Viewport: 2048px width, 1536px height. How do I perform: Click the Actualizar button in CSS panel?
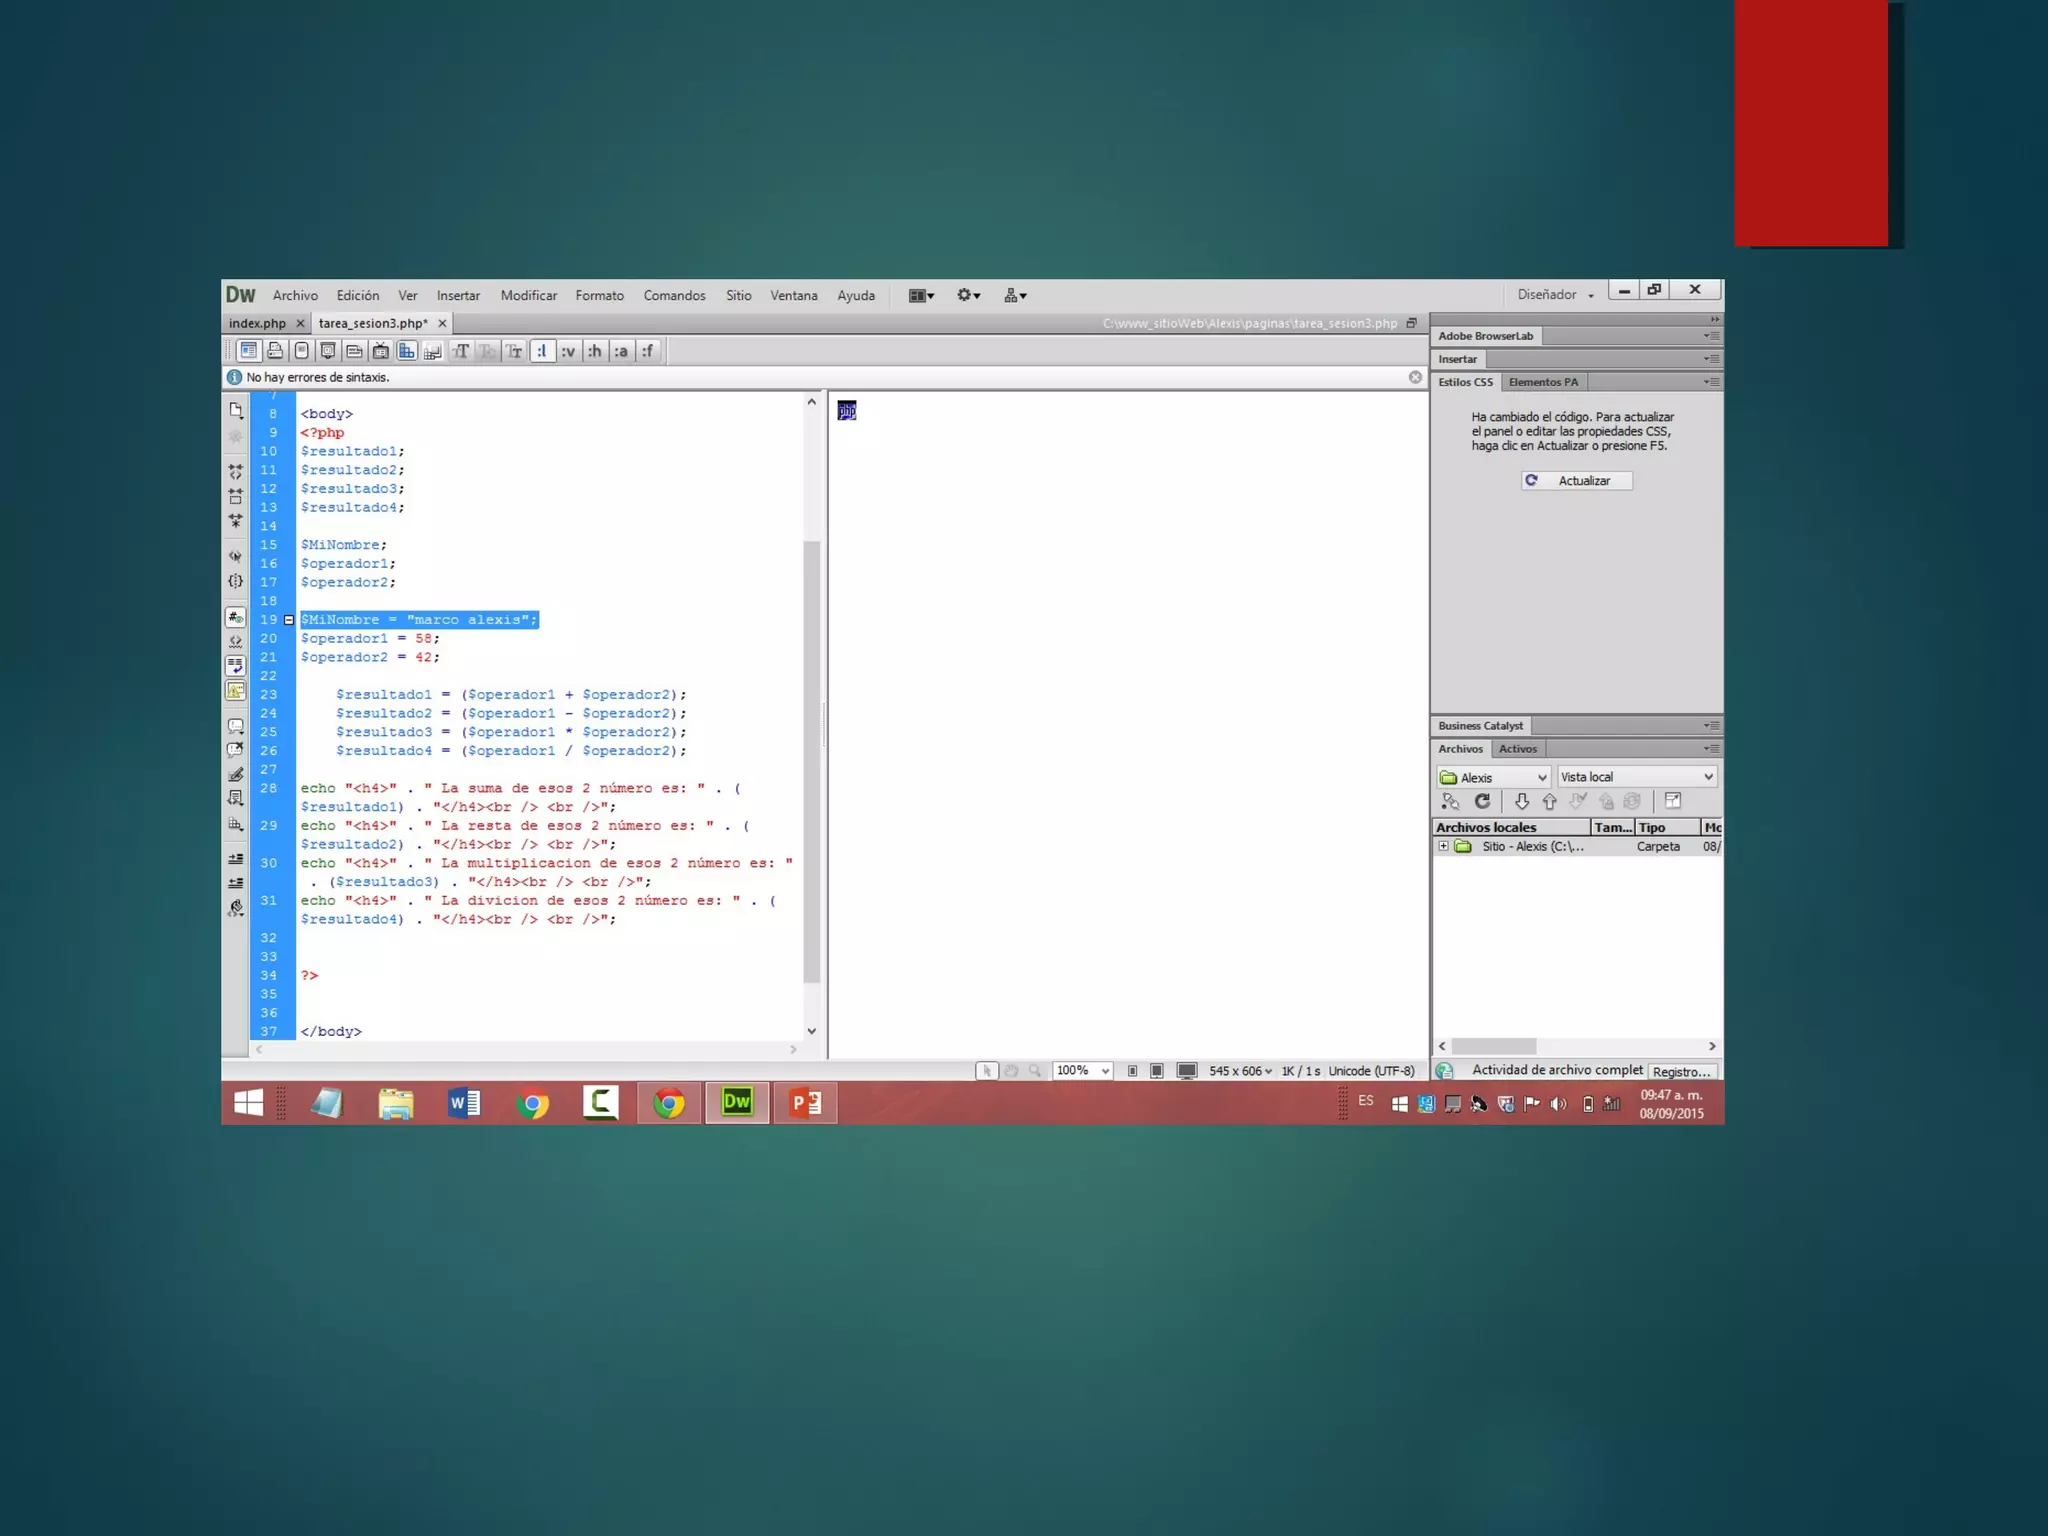tap(1576, 481)
